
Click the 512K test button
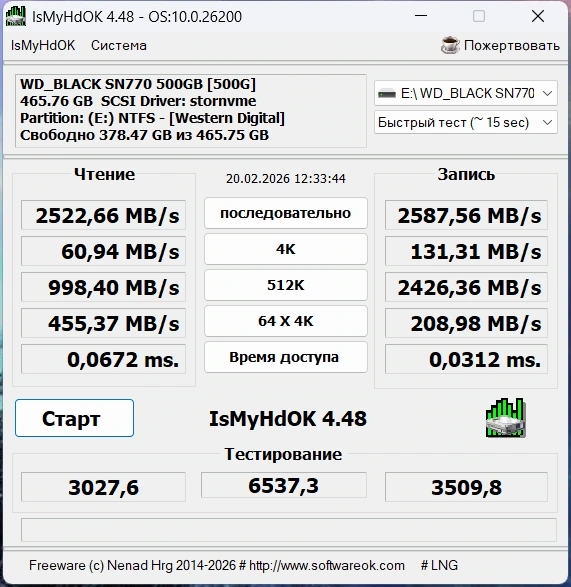(x=286, y=285)
